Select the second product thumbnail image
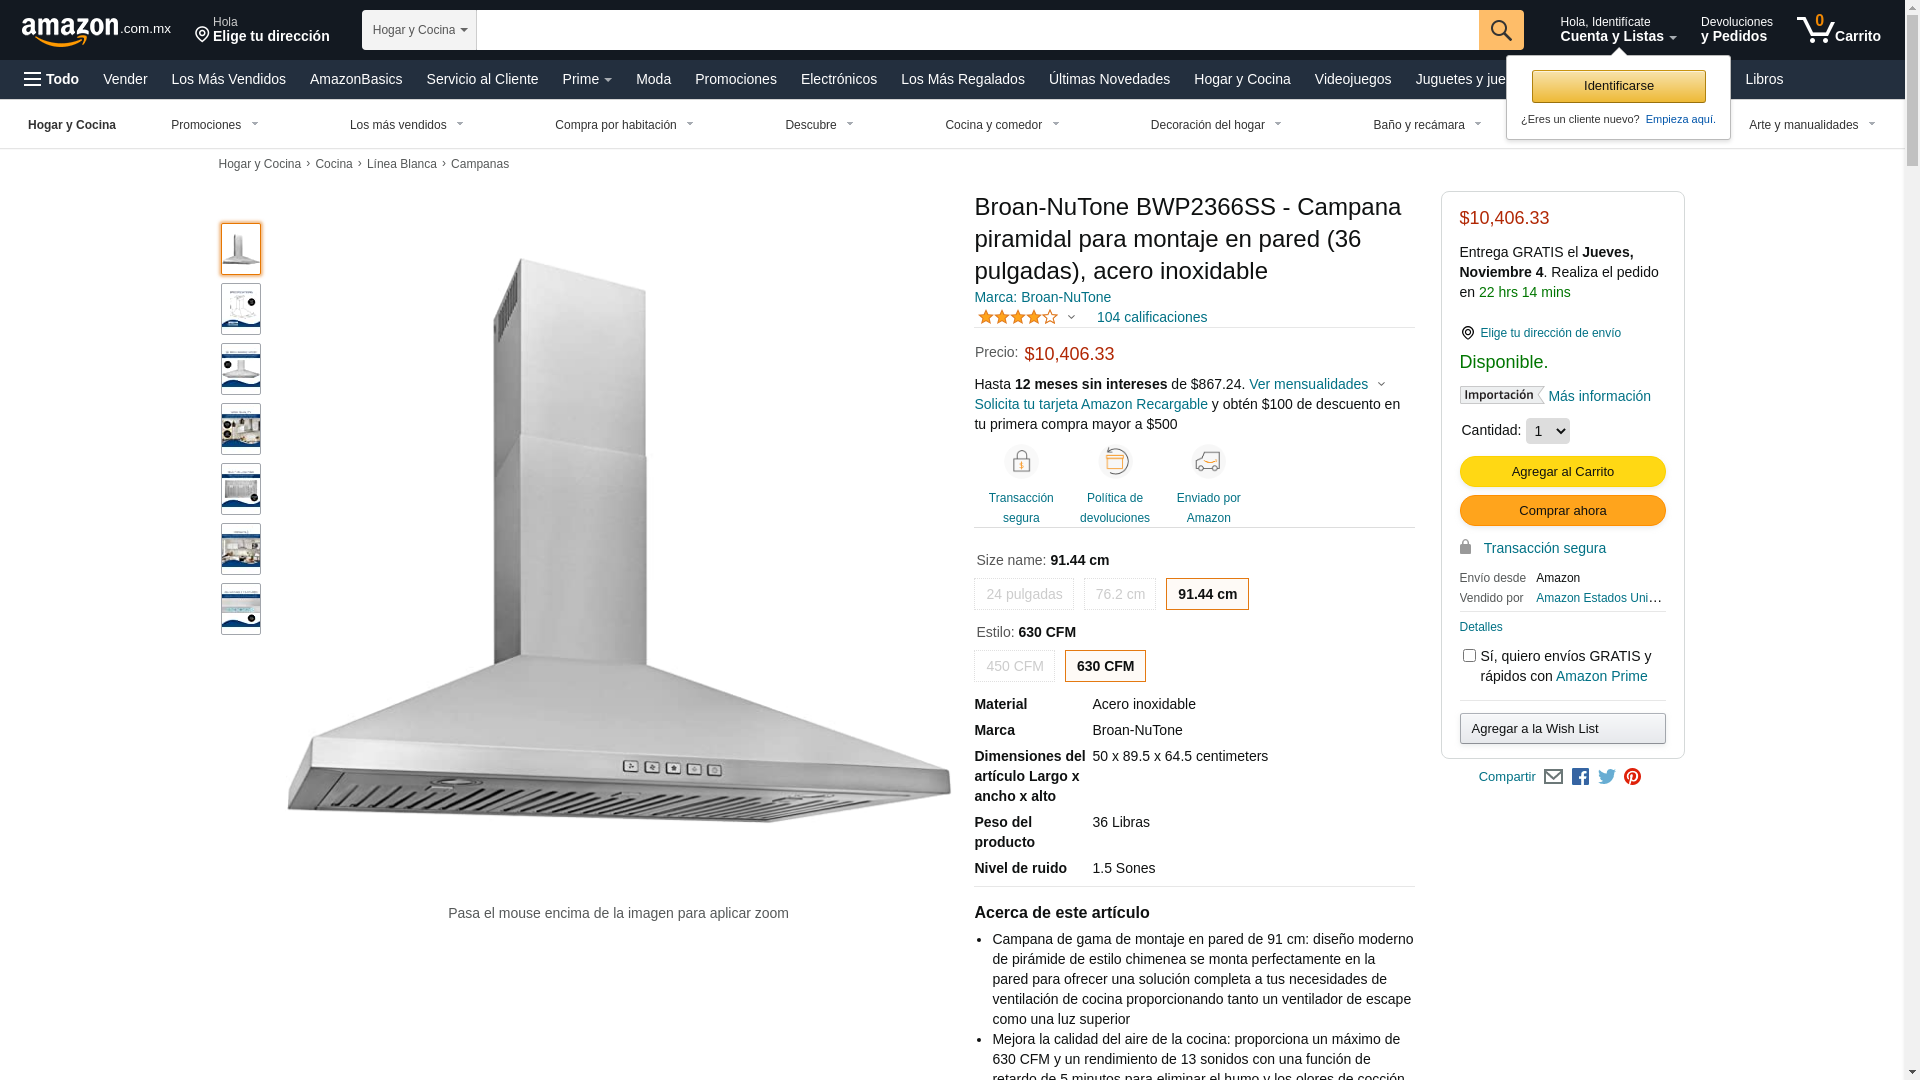Image resolution: width=1920 pixels, height=1080 pixels. click(241, 309)
